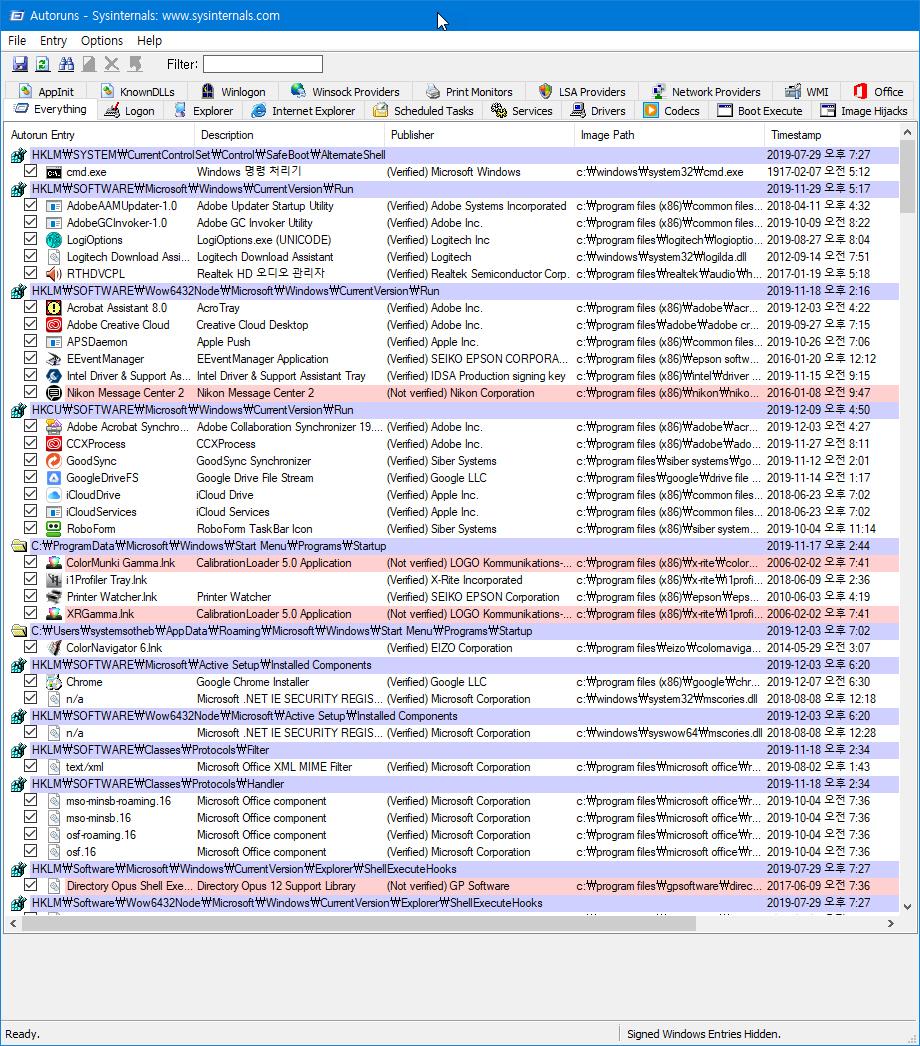
Task: Select the mso-minsb-roaming.16 entry
Action: coord(454,801)
